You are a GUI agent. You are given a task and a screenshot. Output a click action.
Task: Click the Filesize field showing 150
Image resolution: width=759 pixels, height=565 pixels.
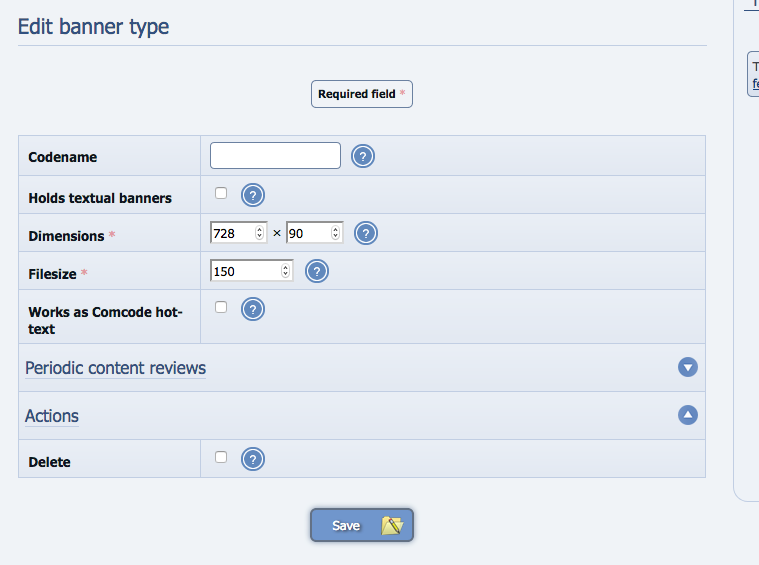[x=245, y=271]
